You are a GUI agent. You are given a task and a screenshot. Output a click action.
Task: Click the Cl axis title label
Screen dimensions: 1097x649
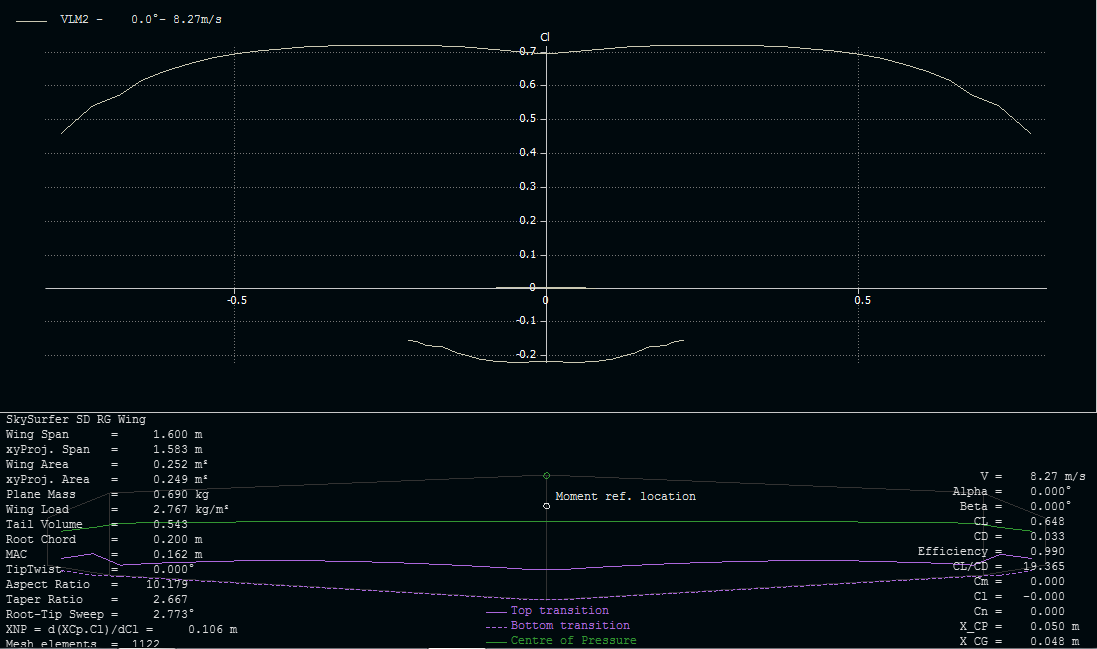pos(545,37)
